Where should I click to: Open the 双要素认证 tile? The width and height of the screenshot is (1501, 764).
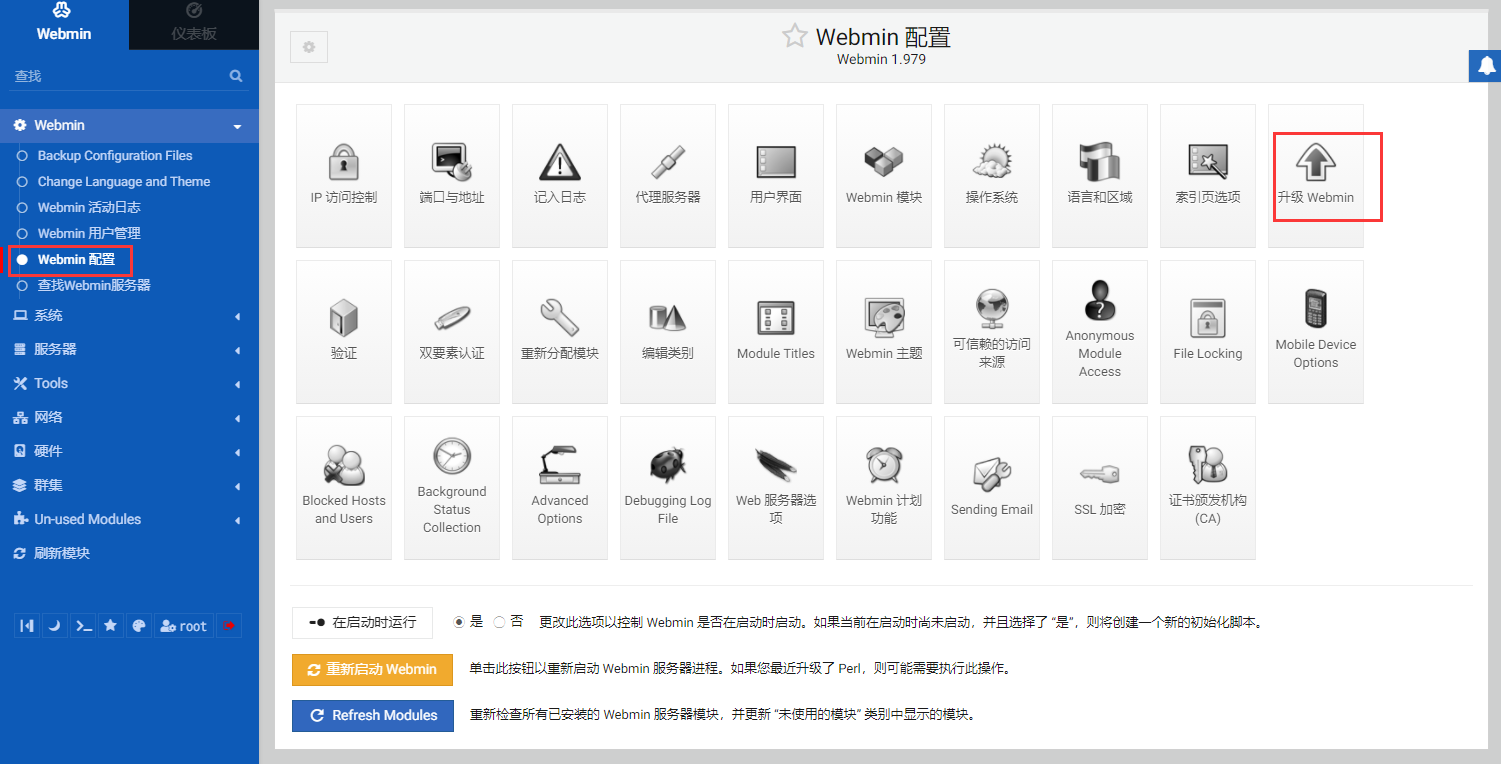452,332
